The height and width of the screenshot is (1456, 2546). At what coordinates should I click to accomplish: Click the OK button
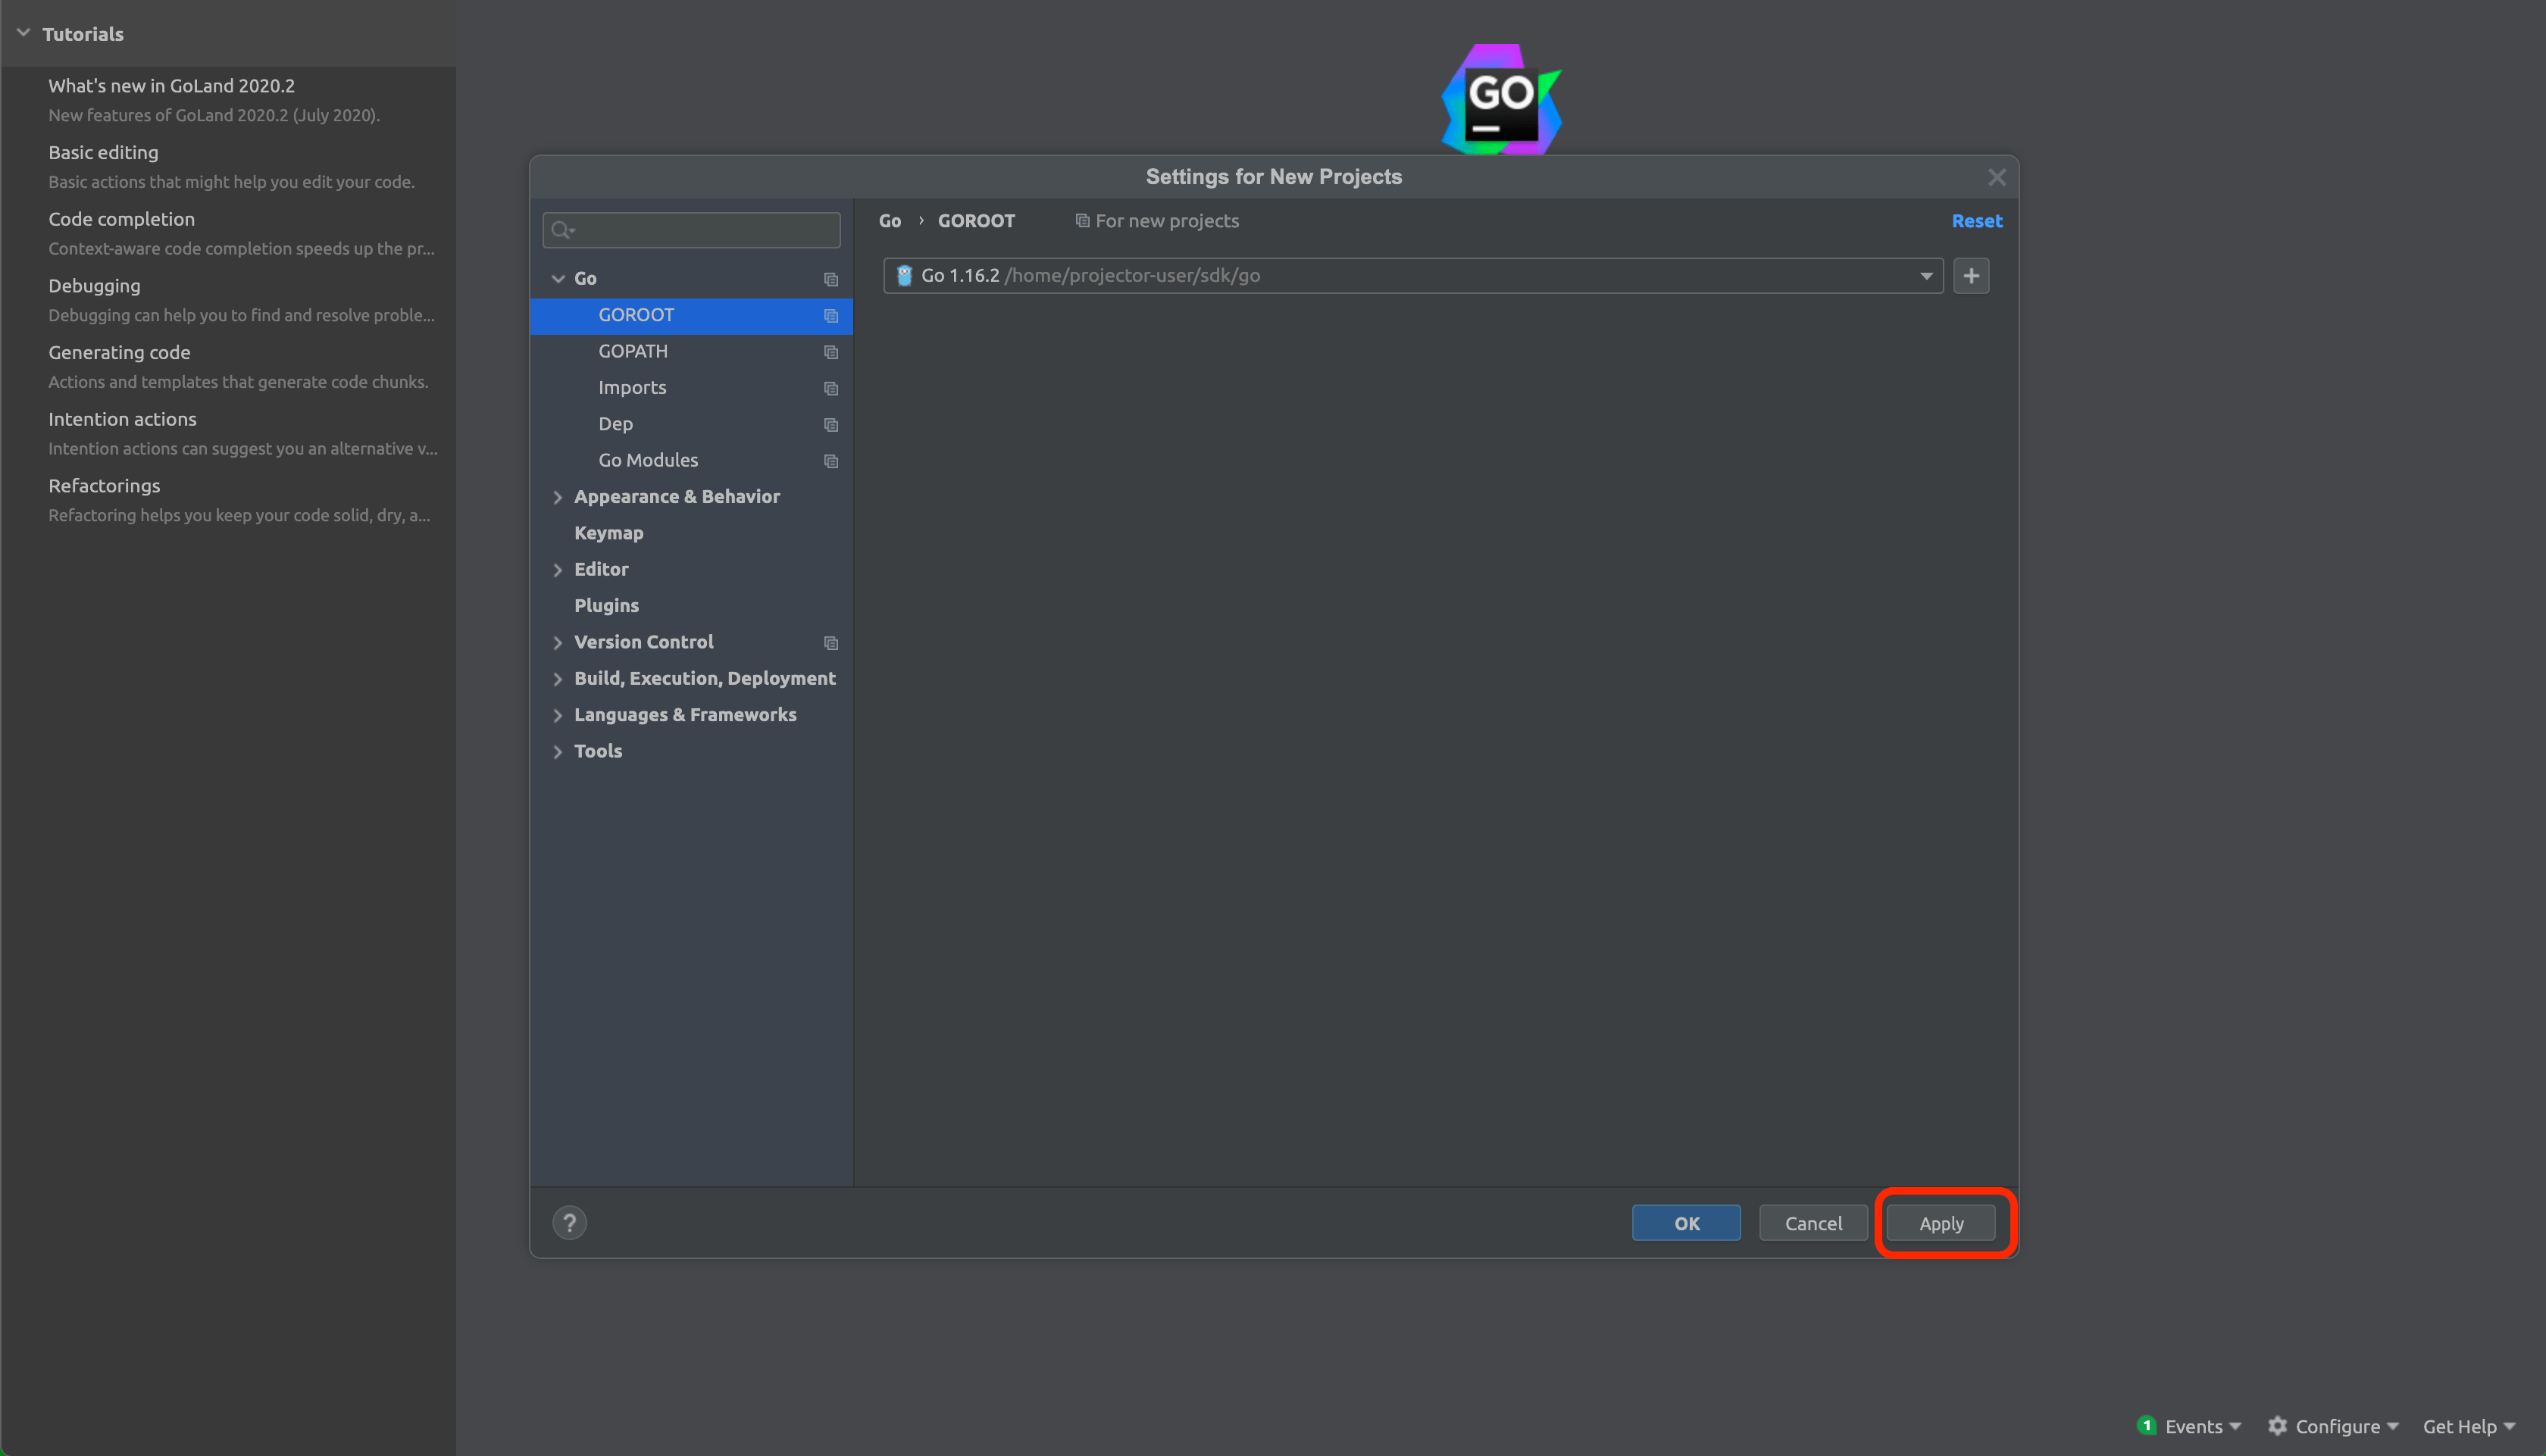1686,1223
